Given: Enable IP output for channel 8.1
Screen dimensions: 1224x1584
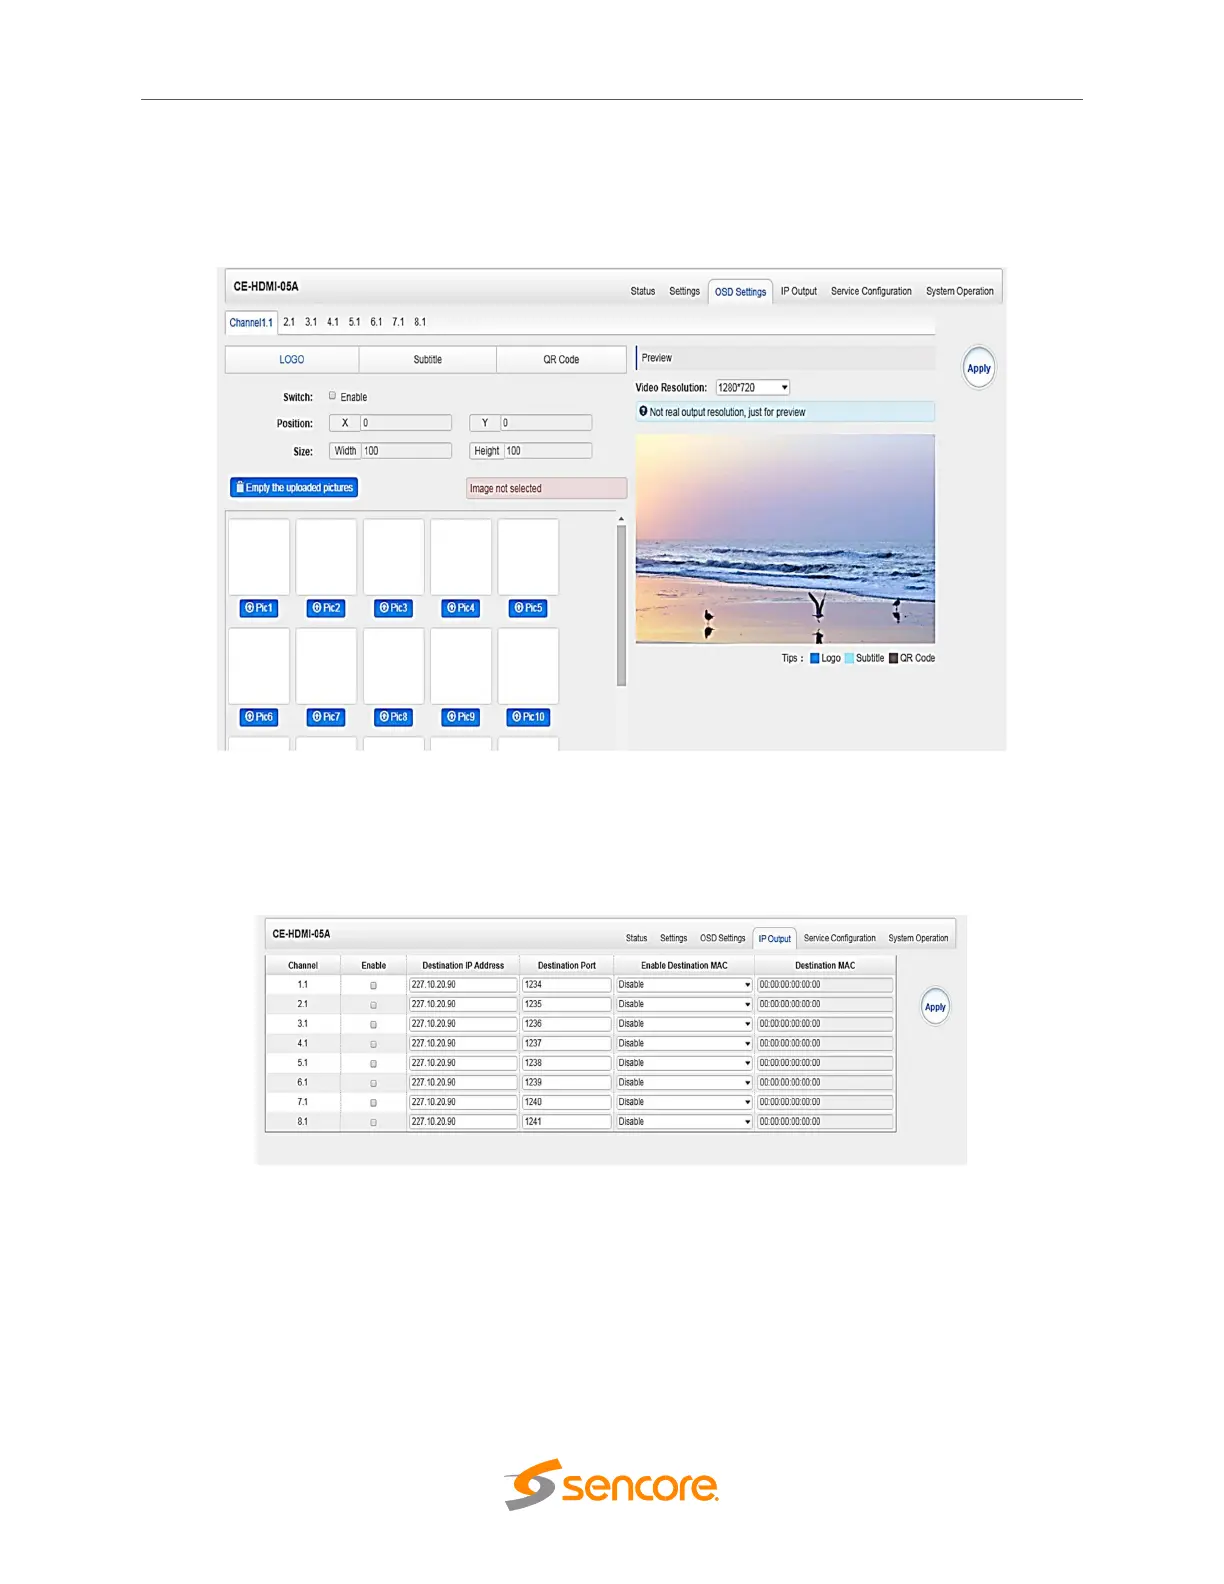Looking at the screenshot, I should (x=374, y=1122).
